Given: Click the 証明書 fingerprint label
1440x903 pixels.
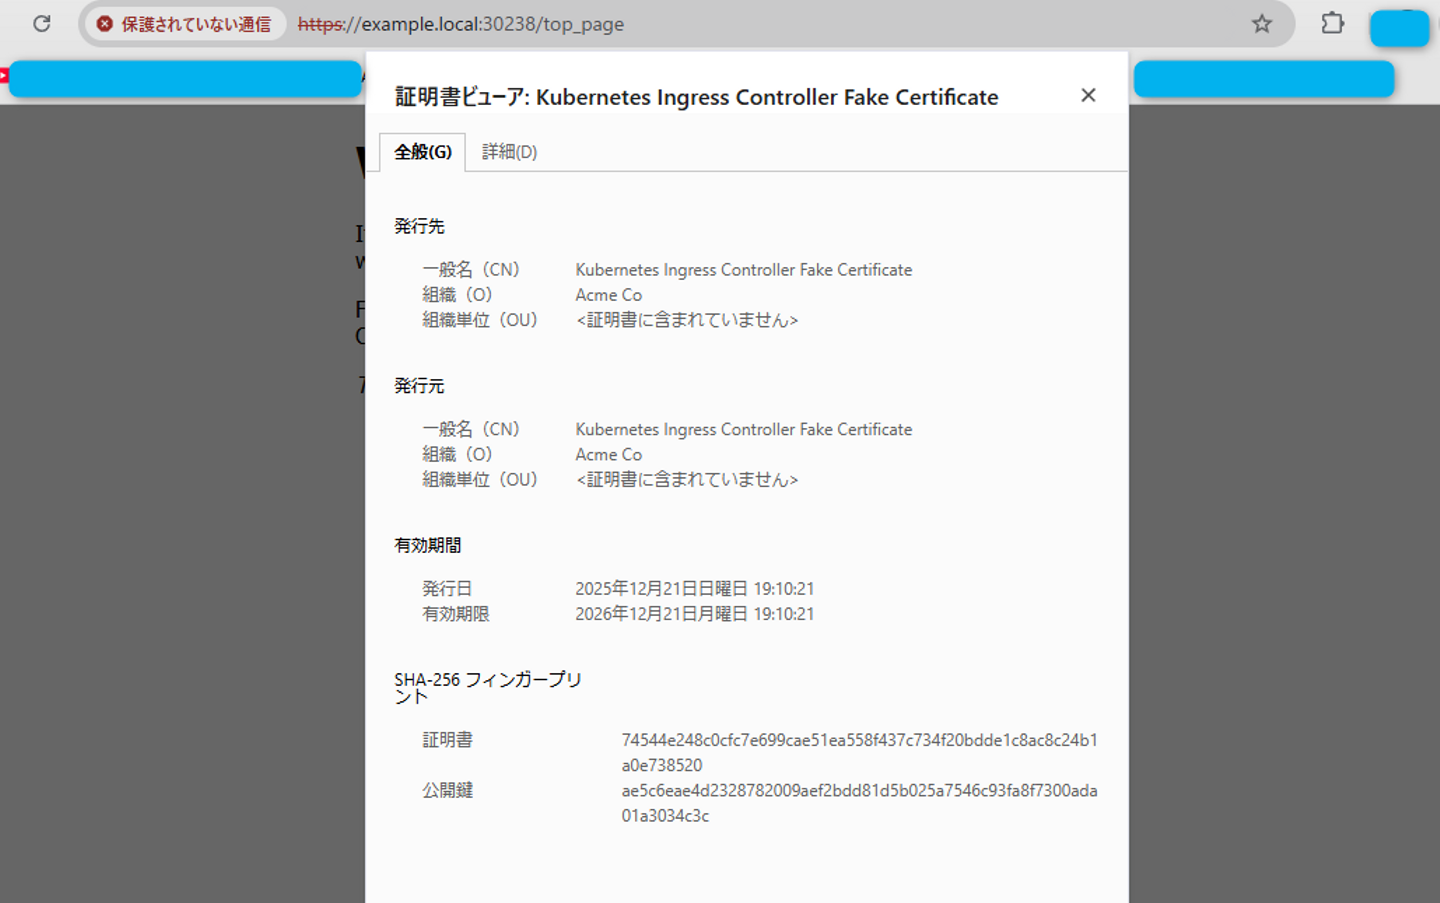Looking at the screenshot, I should 447,740.
